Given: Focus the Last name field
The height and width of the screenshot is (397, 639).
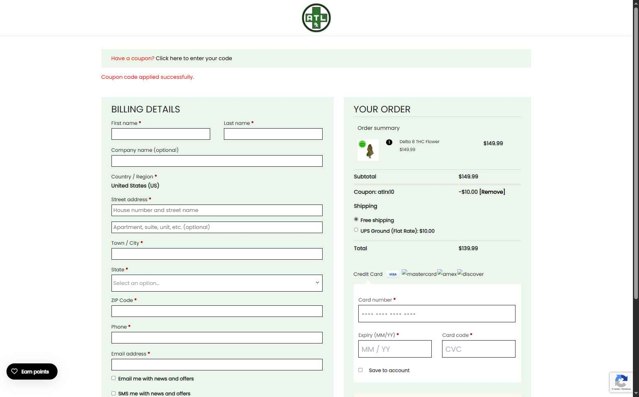Looking at the screenshot, I should [273, 134].
